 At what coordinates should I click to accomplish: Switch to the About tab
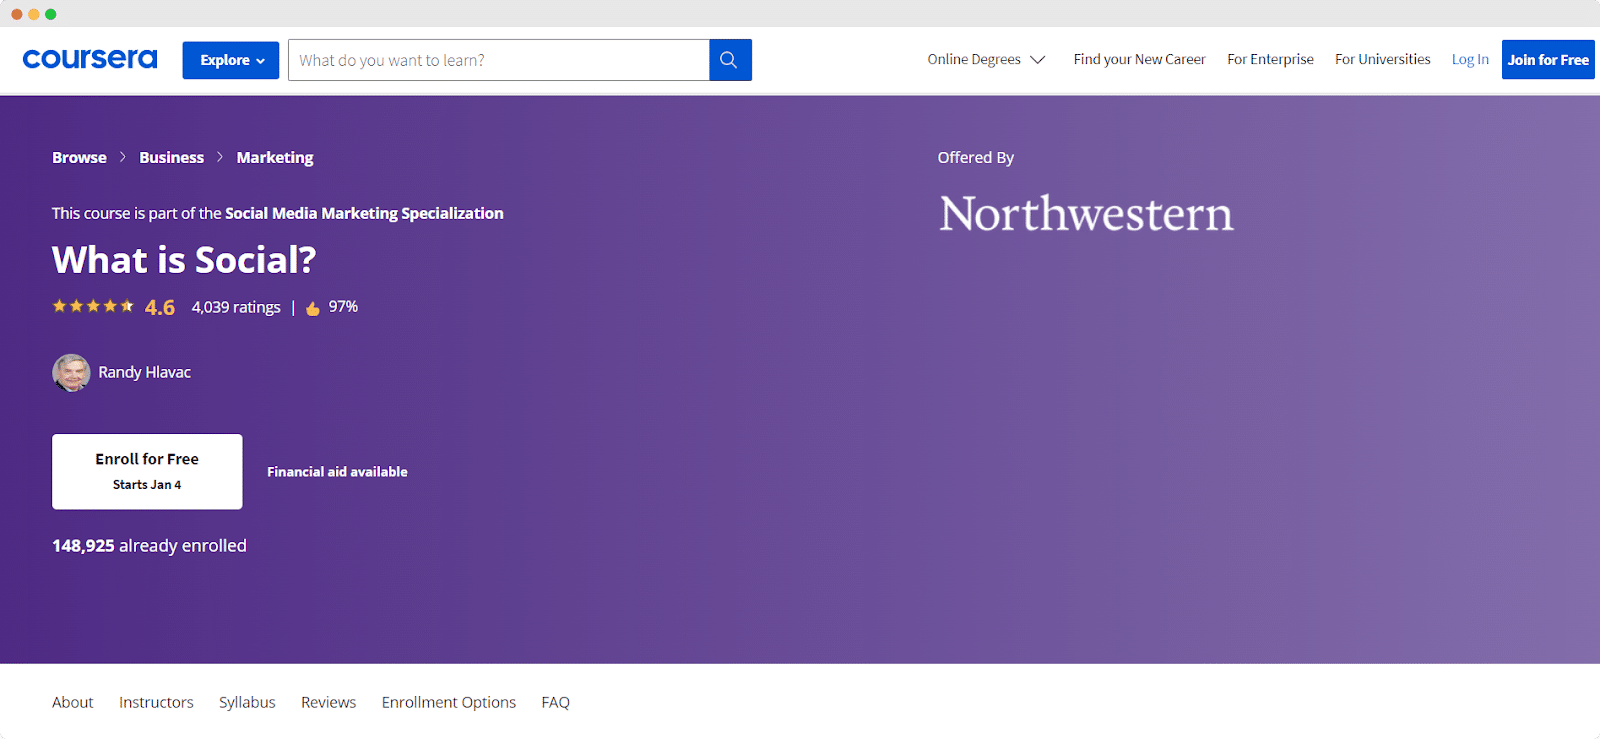[73, 703]
